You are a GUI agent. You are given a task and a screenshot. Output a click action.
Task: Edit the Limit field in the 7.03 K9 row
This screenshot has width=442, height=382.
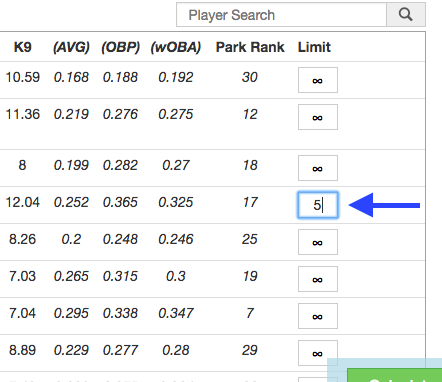pyautogui.click(x=318, y=279)
